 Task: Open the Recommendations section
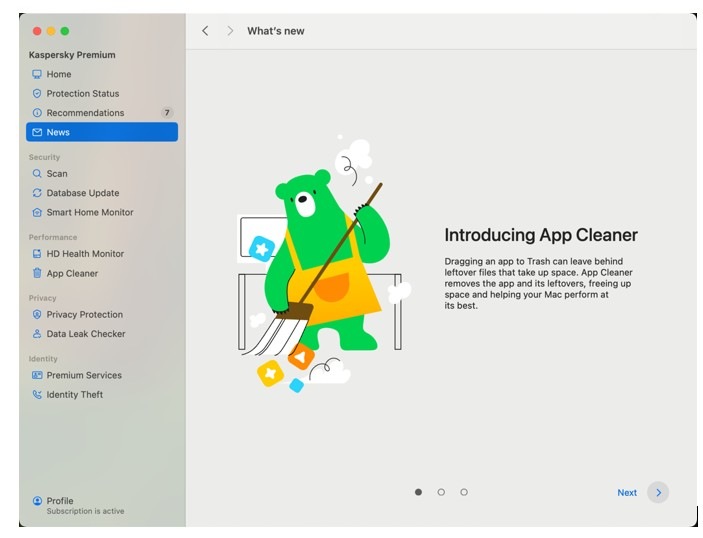click(102, 113)
